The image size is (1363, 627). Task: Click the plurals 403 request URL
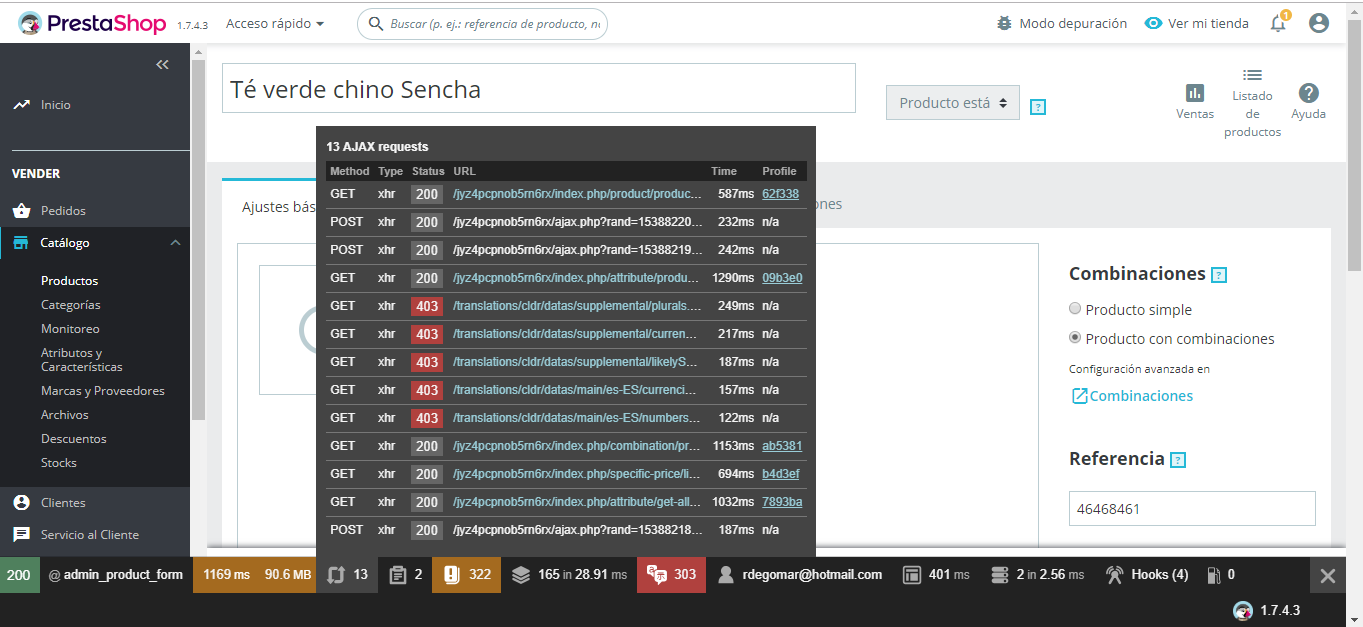pyautogui.click(x=578, y=306)
